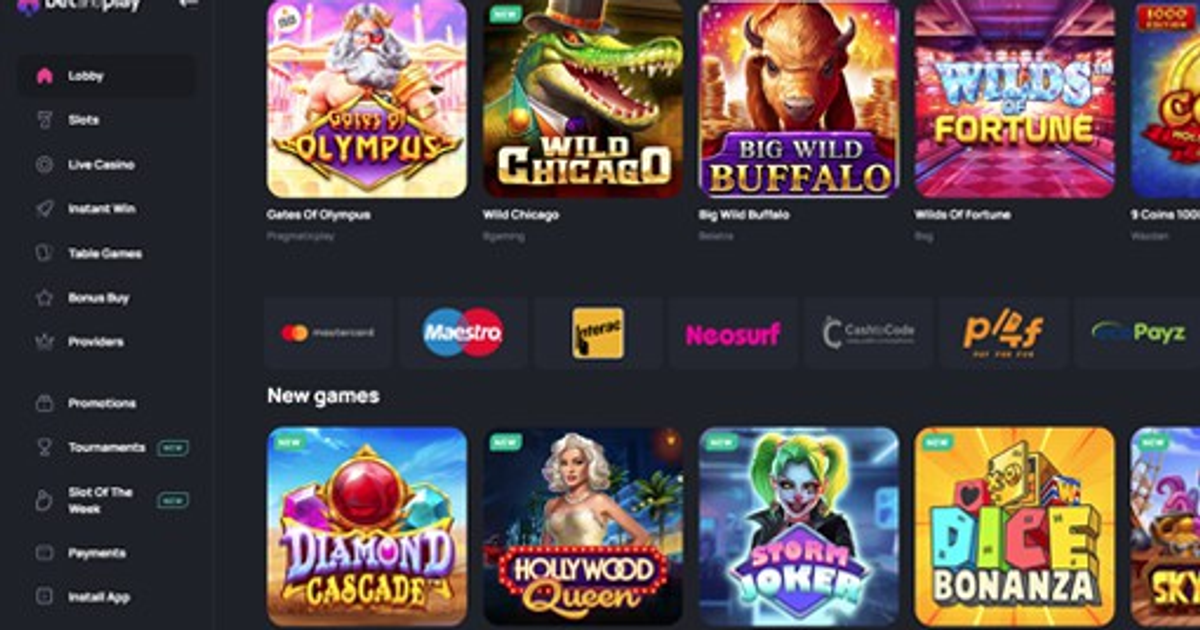This screenshot has width=1200, height=630.
Task: Open the Big Wild Buffalo game tile
Action: point(799,98)
